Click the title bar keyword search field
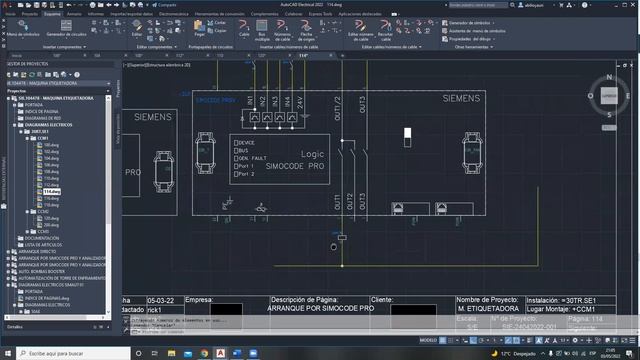 coord(478,5)
